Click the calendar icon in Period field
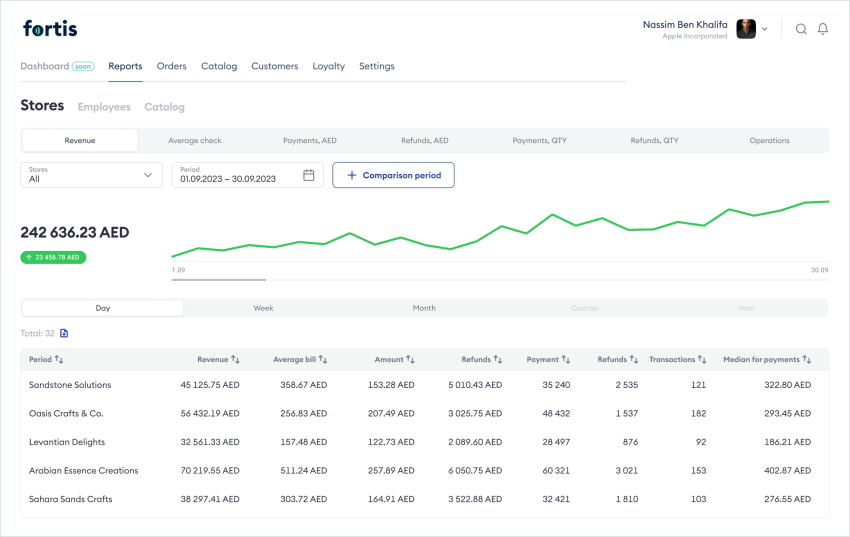This screenshot has height=537, width=850. (309, 175)
